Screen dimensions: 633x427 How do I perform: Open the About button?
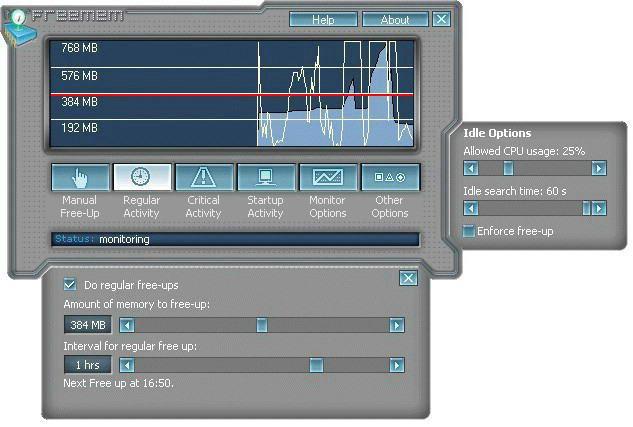click(x=395, y=19)
